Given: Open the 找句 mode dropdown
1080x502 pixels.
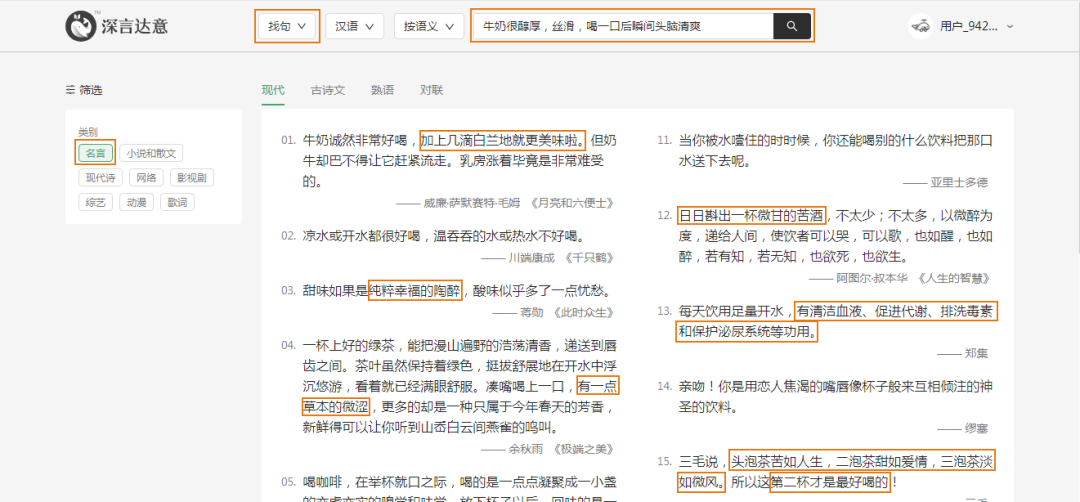Looking at the screenshot, I should tap(287, 26).
